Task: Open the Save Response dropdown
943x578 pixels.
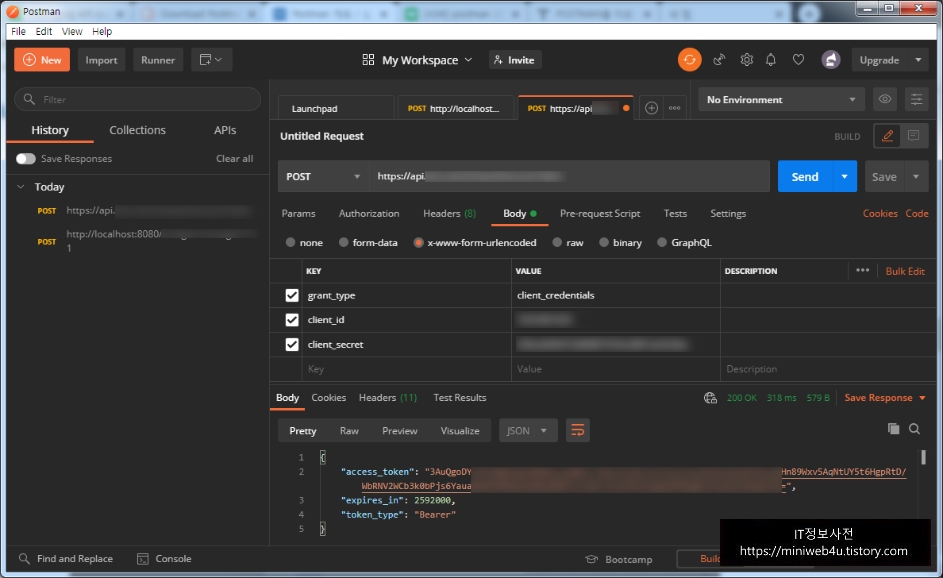Action: [885, 398]
